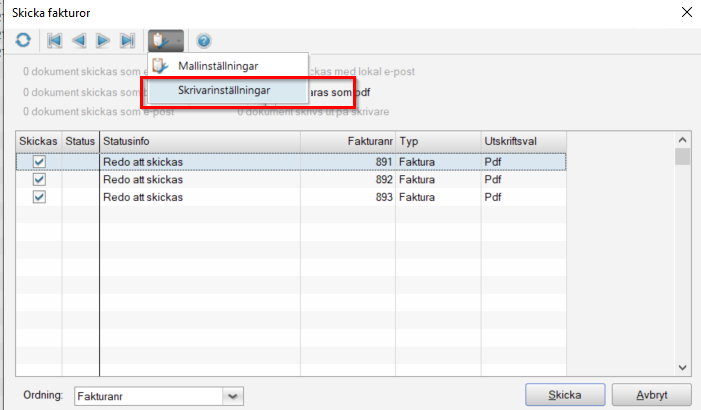Close the Skicka fakturor dialog

pos(686,12)
